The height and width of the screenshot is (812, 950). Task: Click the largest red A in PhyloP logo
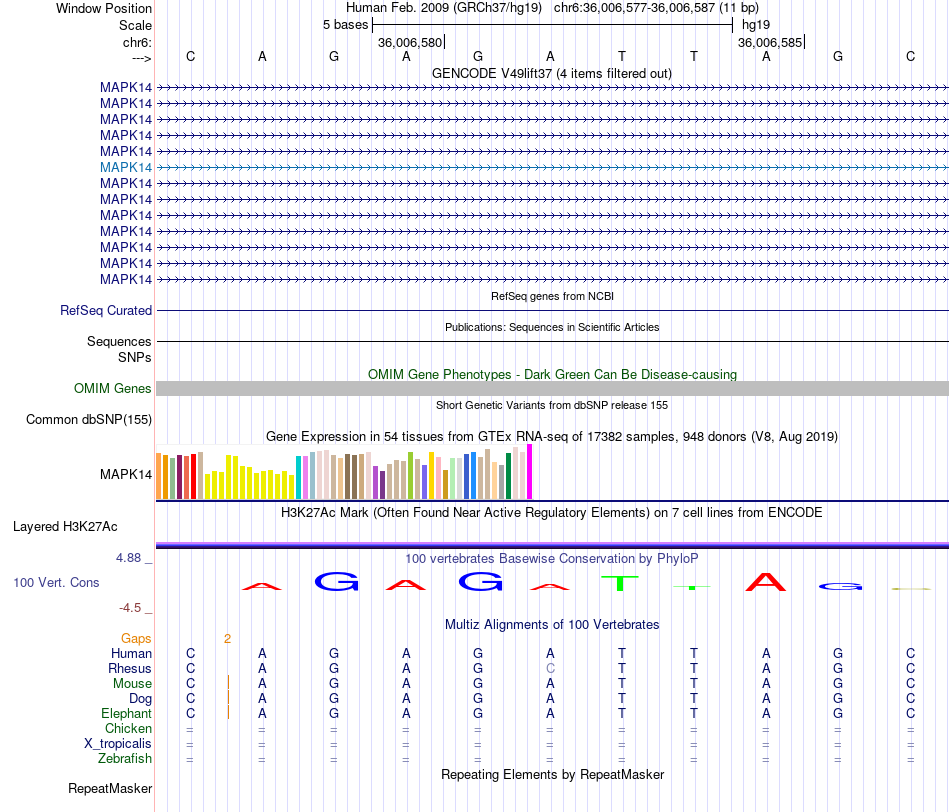click(x=765, y=582)
